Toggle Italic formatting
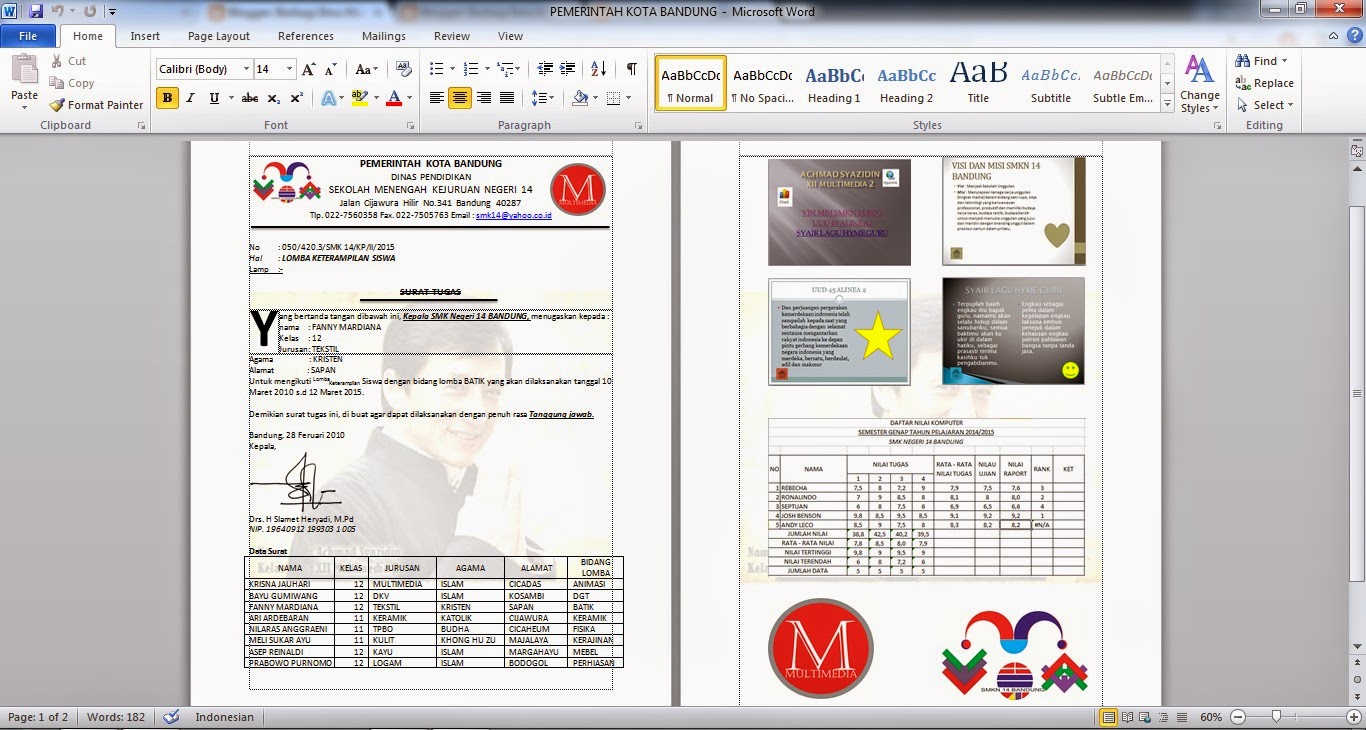Screen dimensions: 1366x730 click(191, 98)
